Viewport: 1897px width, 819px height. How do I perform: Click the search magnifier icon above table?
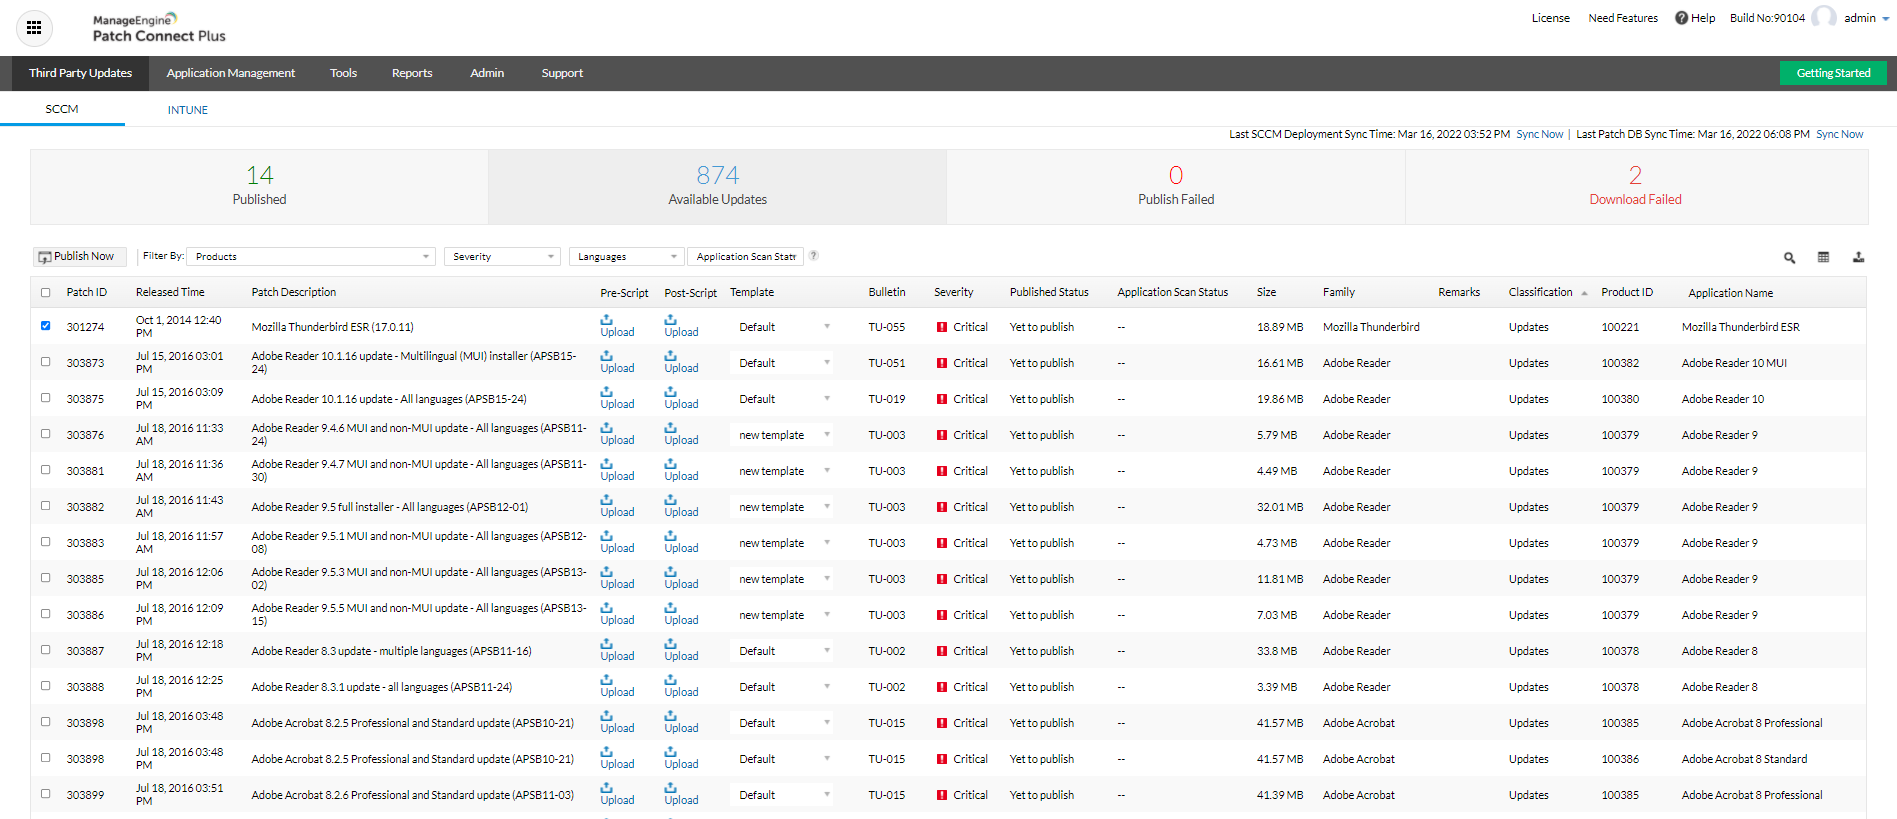click(1789, 258)
